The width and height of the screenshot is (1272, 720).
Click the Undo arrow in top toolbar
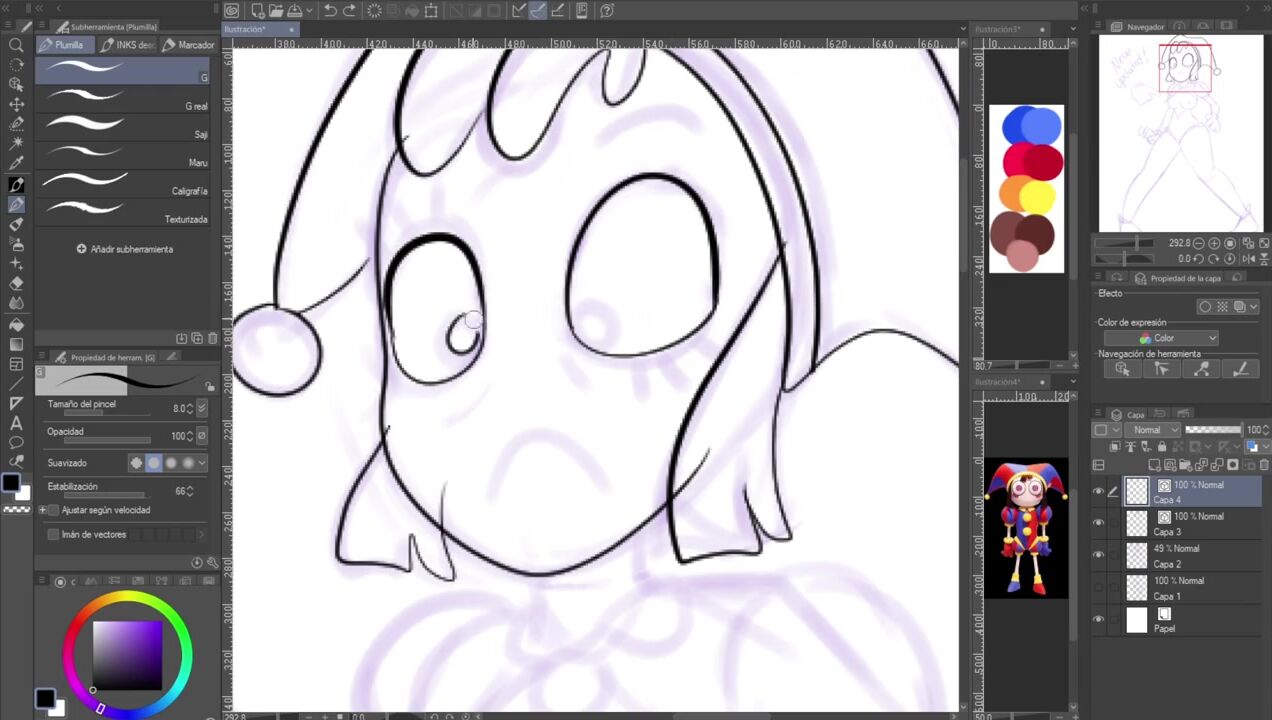point(330,11)
